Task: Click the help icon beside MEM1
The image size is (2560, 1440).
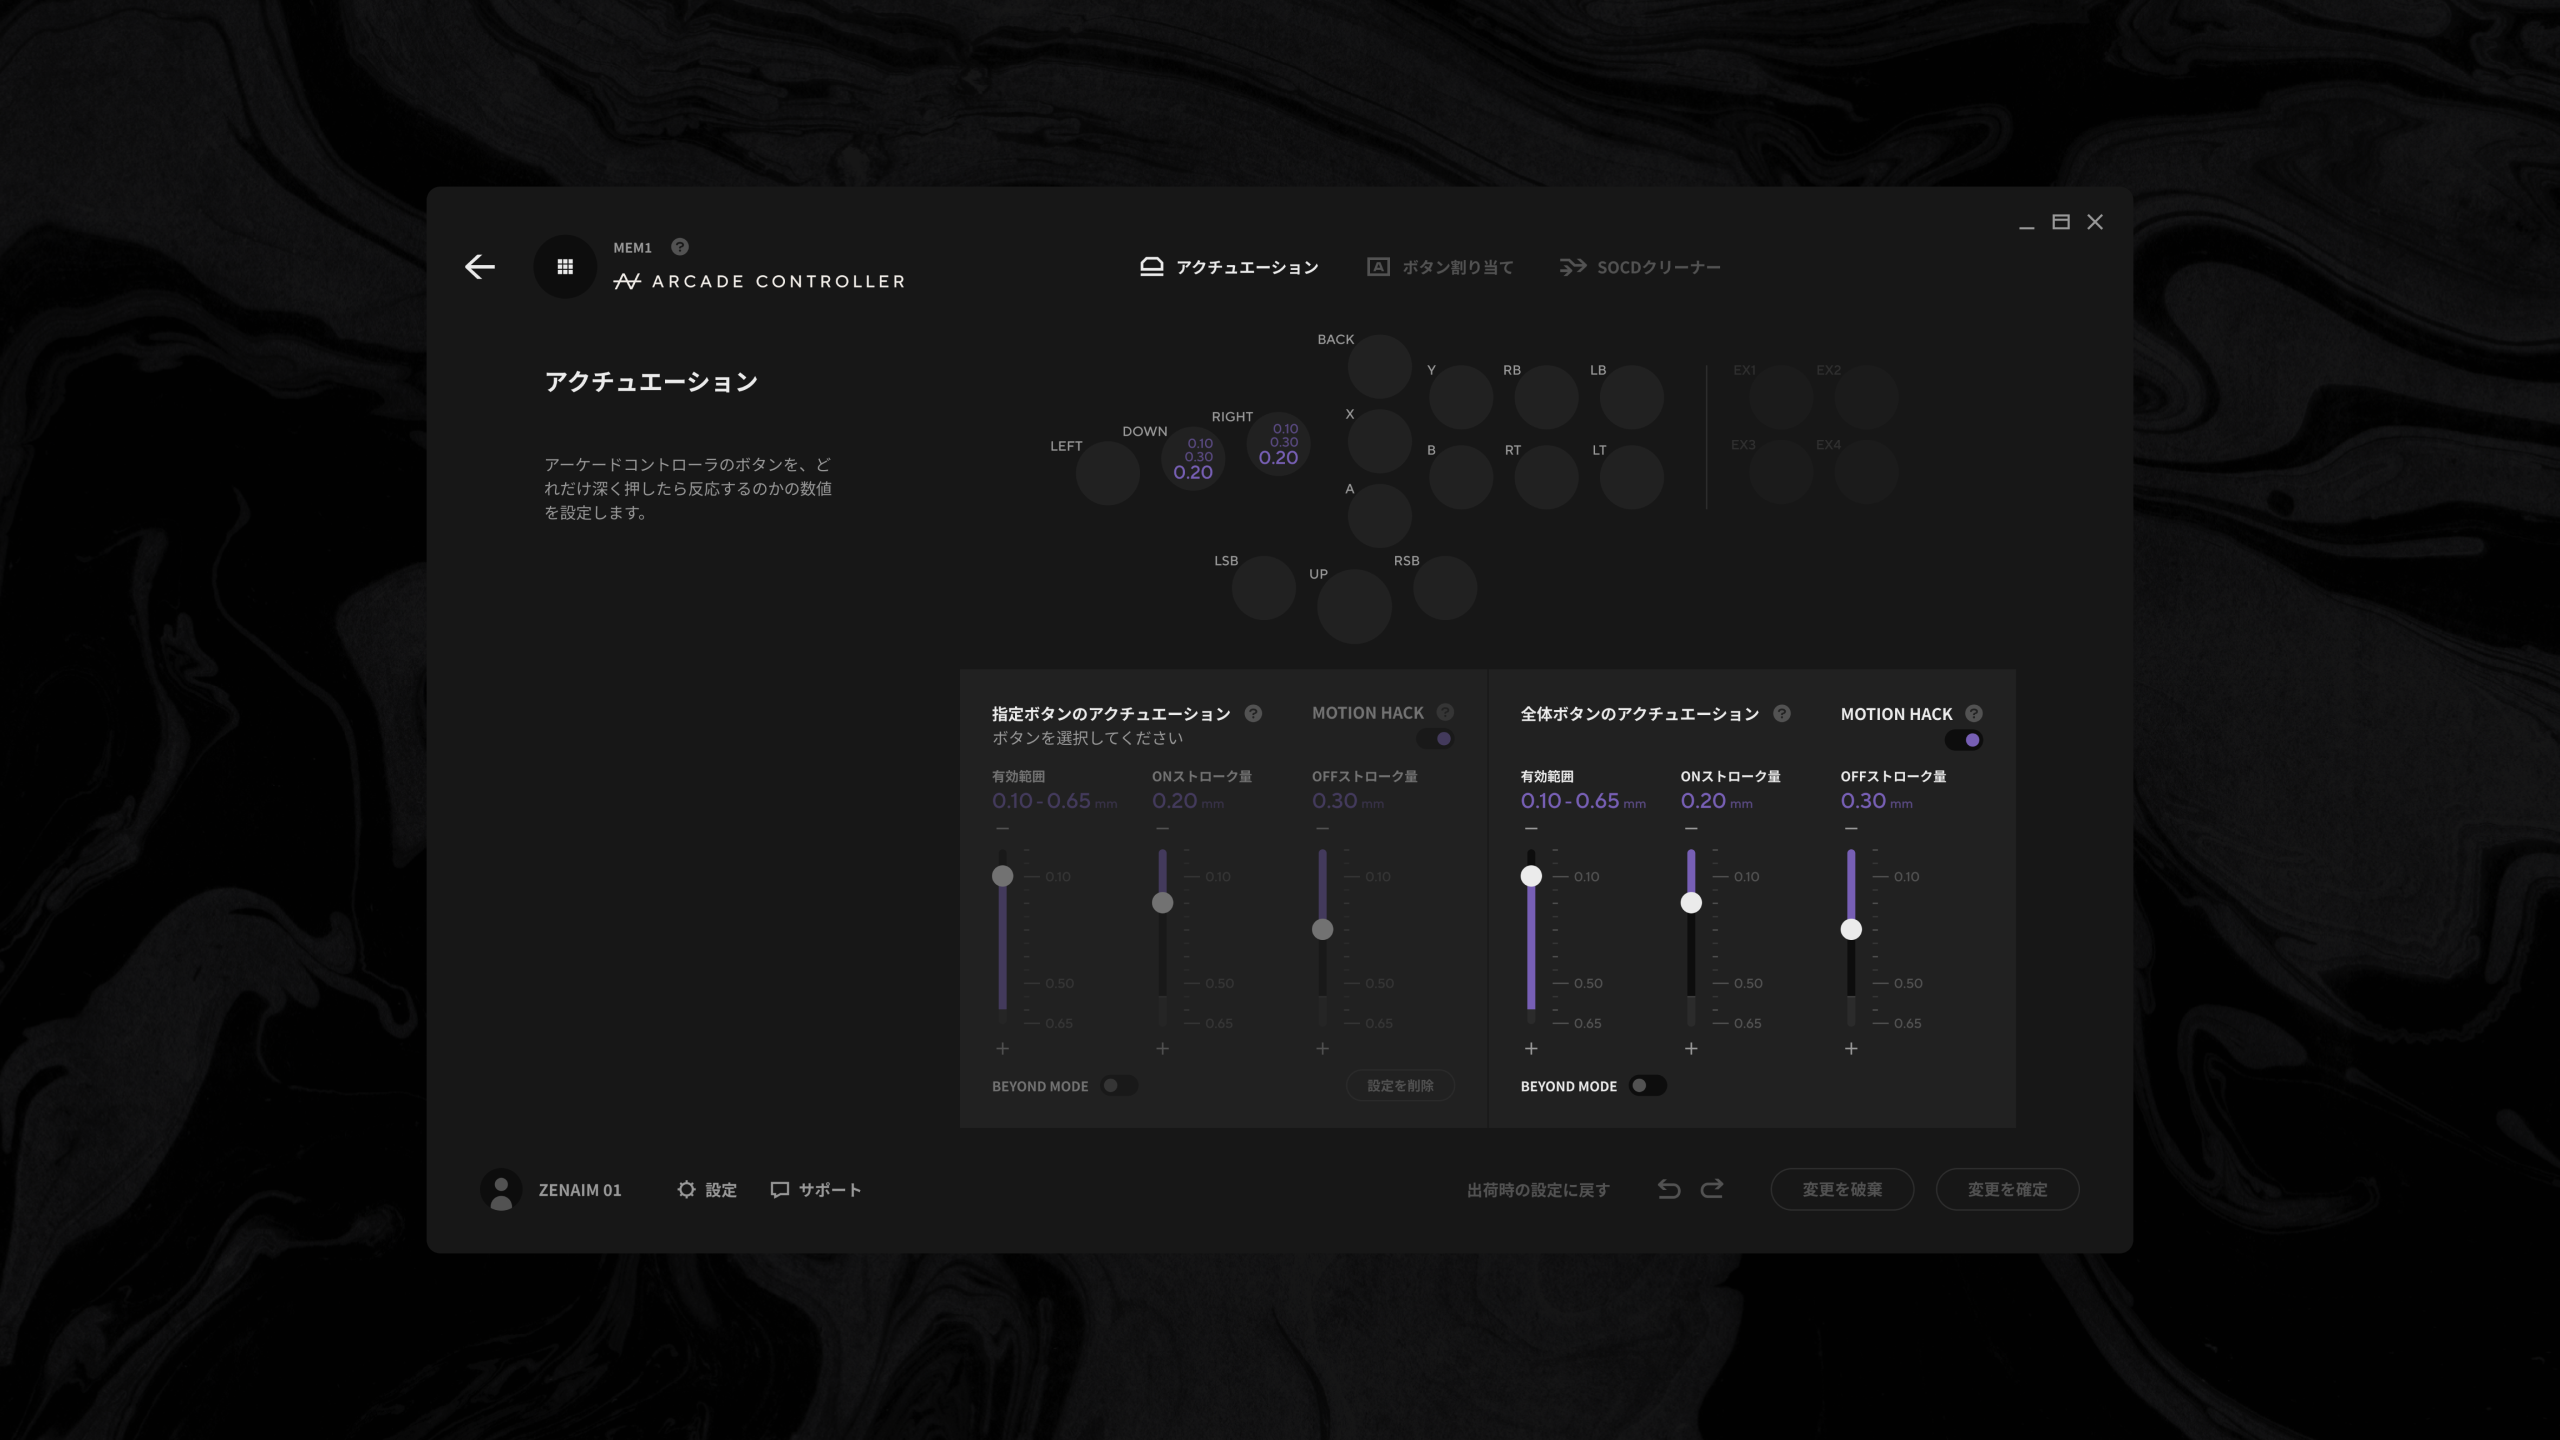Action: [x=680, y=246]
